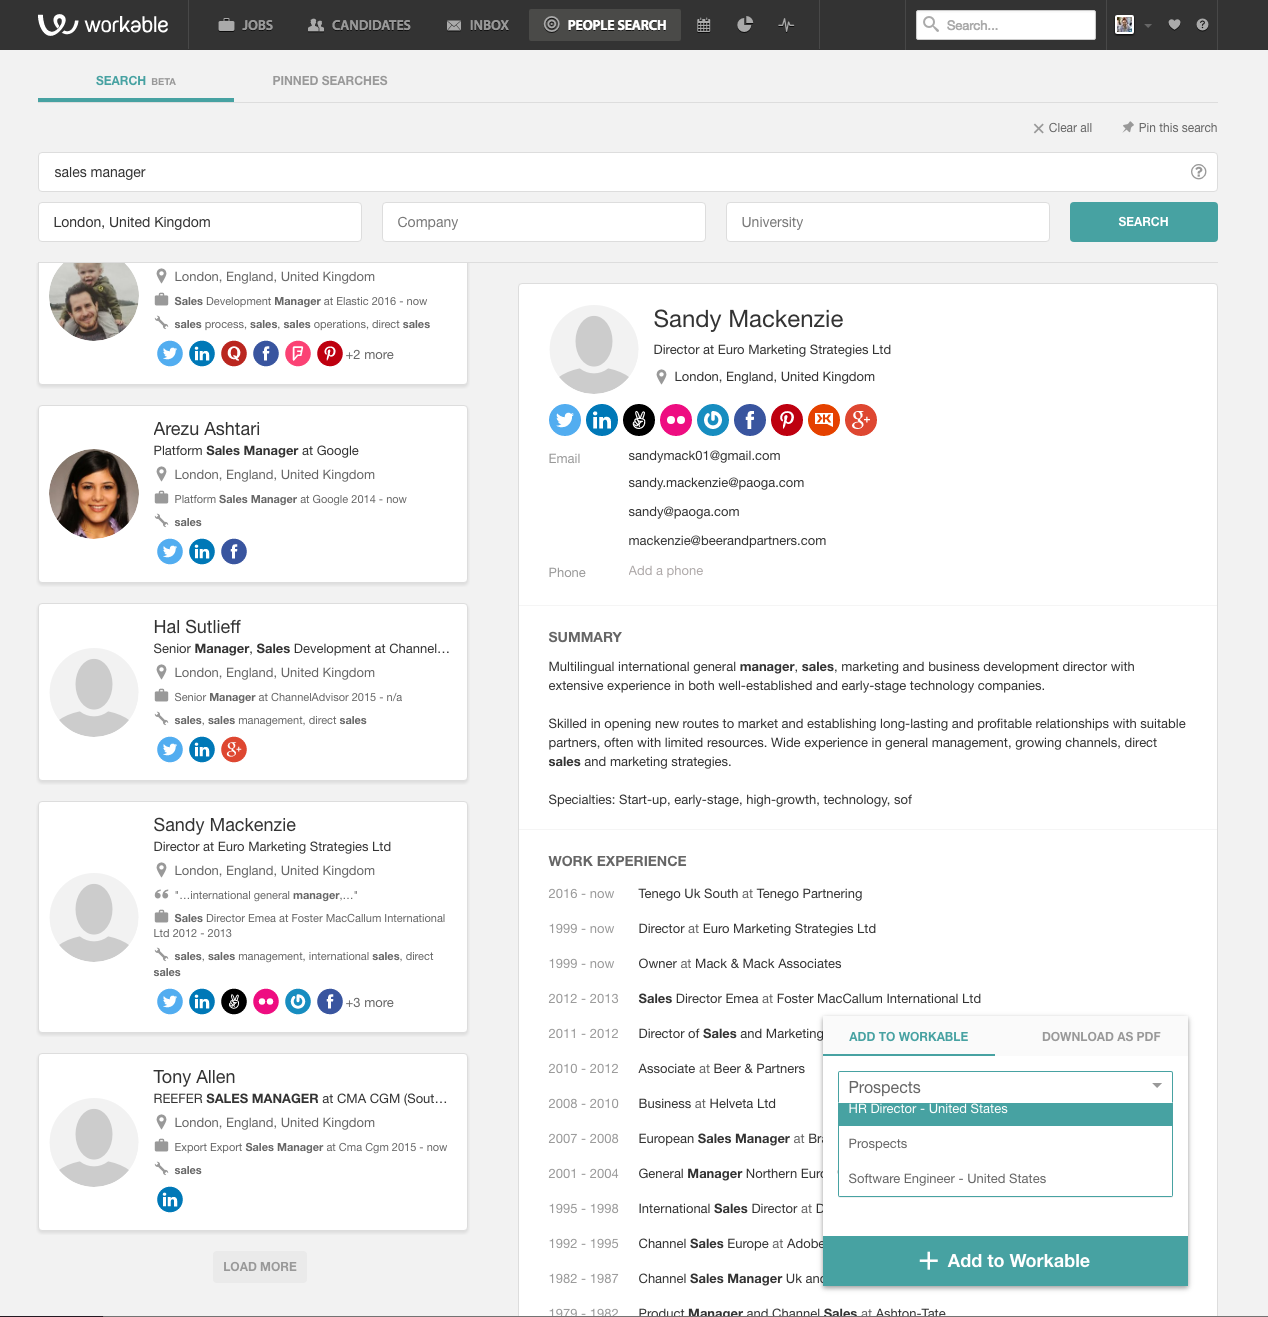Viewport: 1268px width, 1317px height.
Task: Click the Company filter input field
Action: tap(543, 222)
